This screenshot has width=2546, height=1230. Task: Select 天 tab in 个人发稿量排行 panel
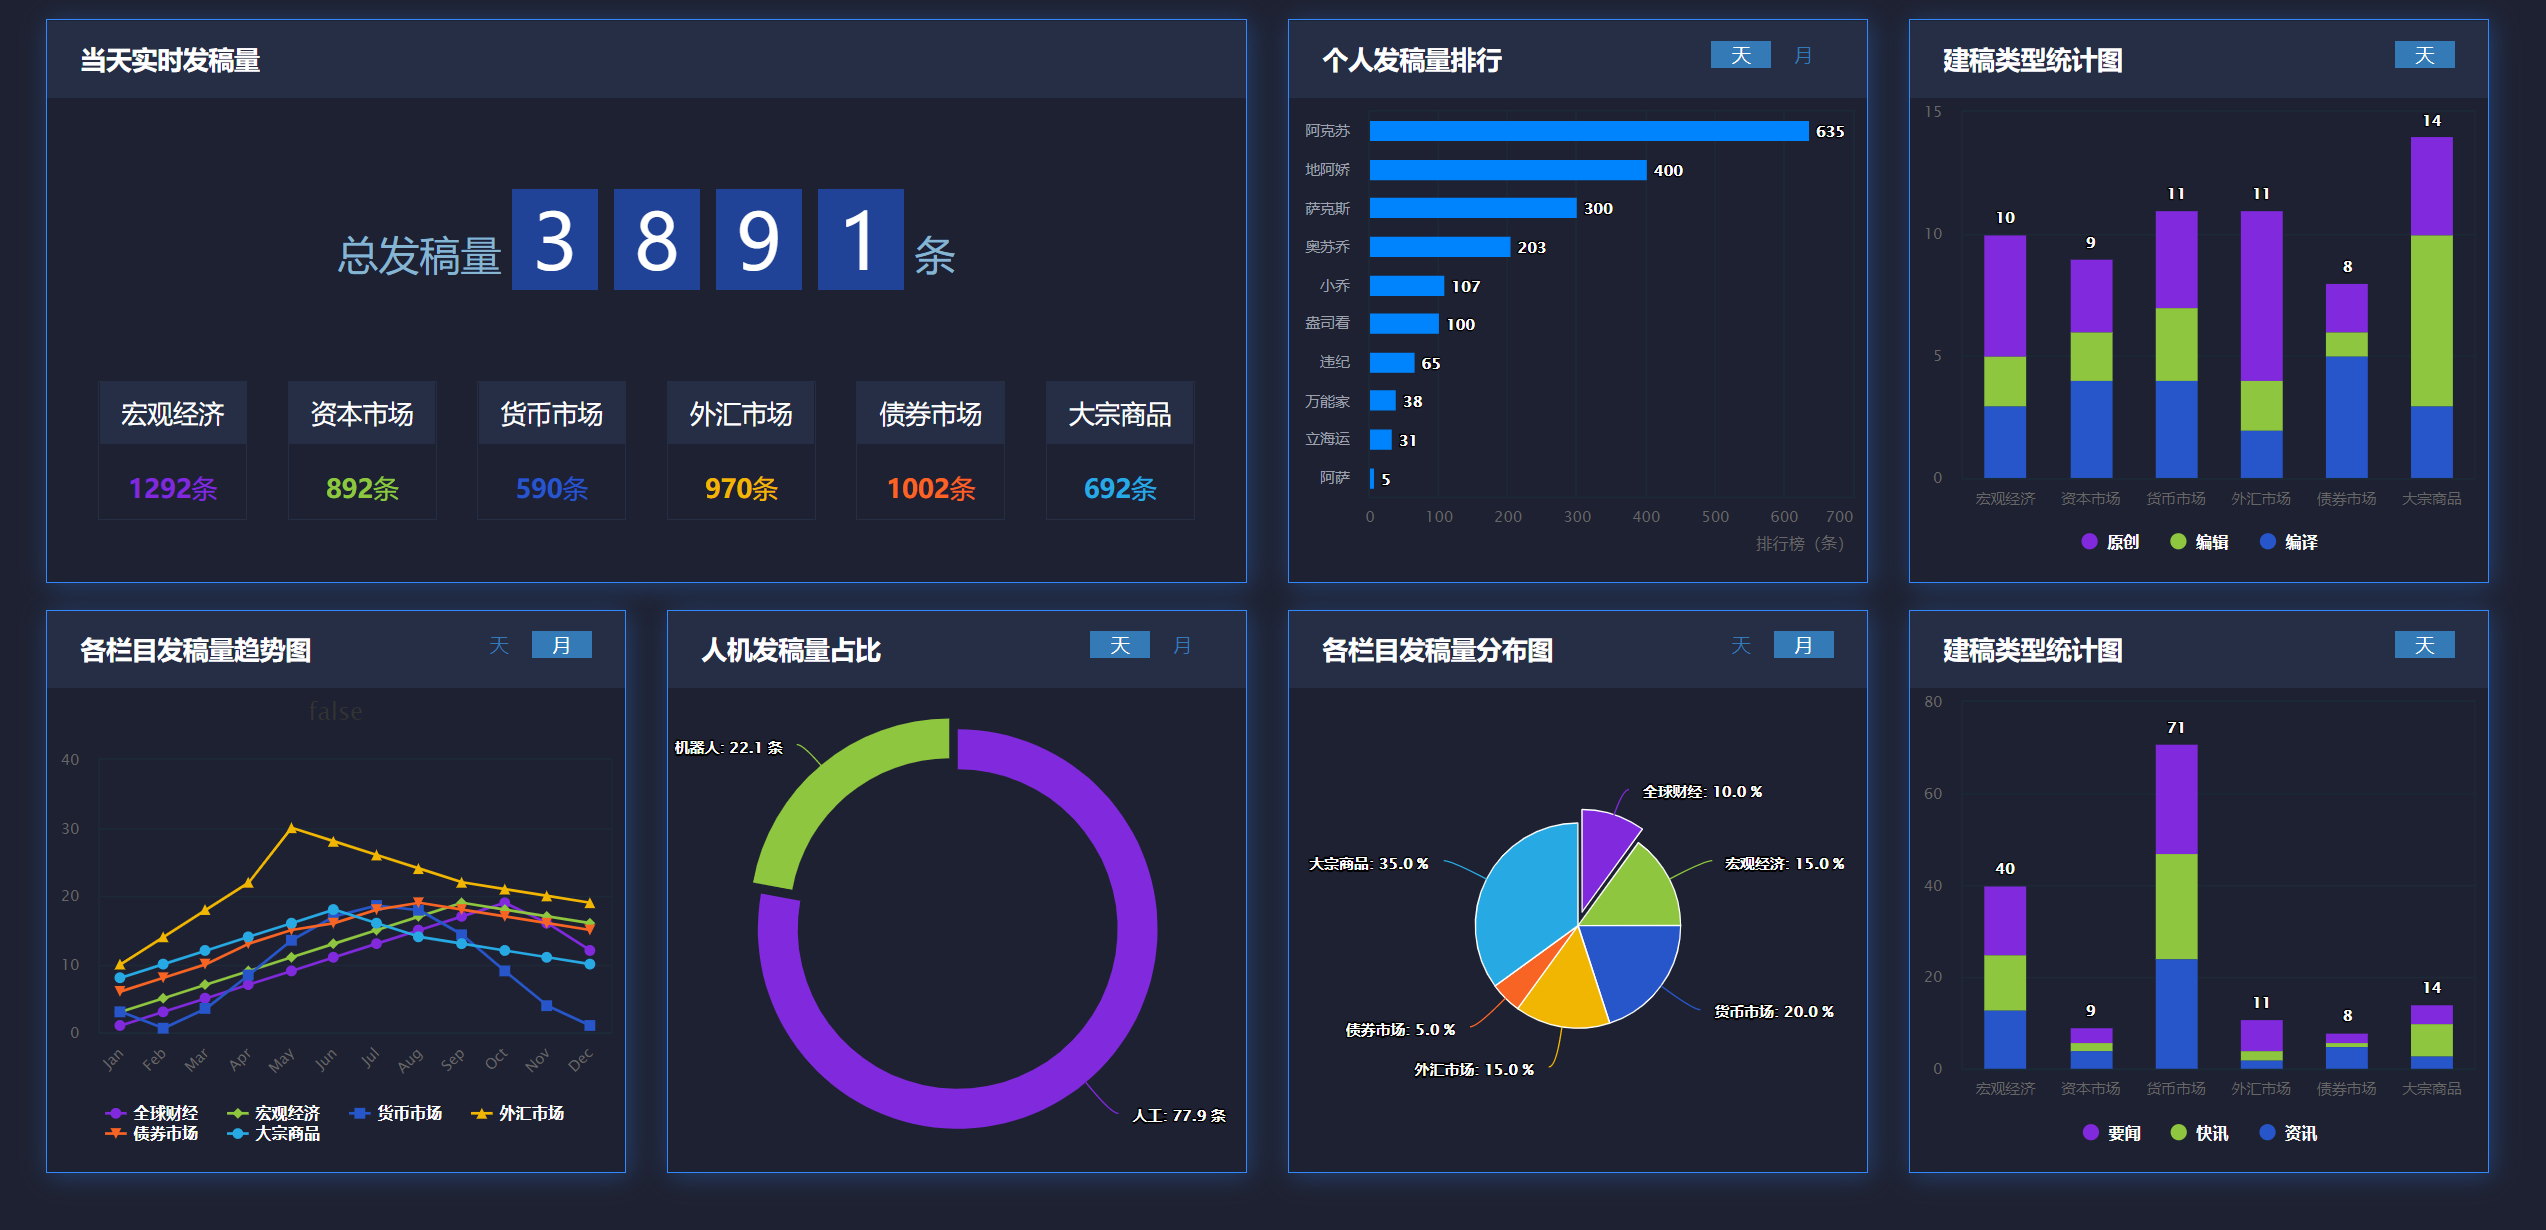tap(1740, 55)
